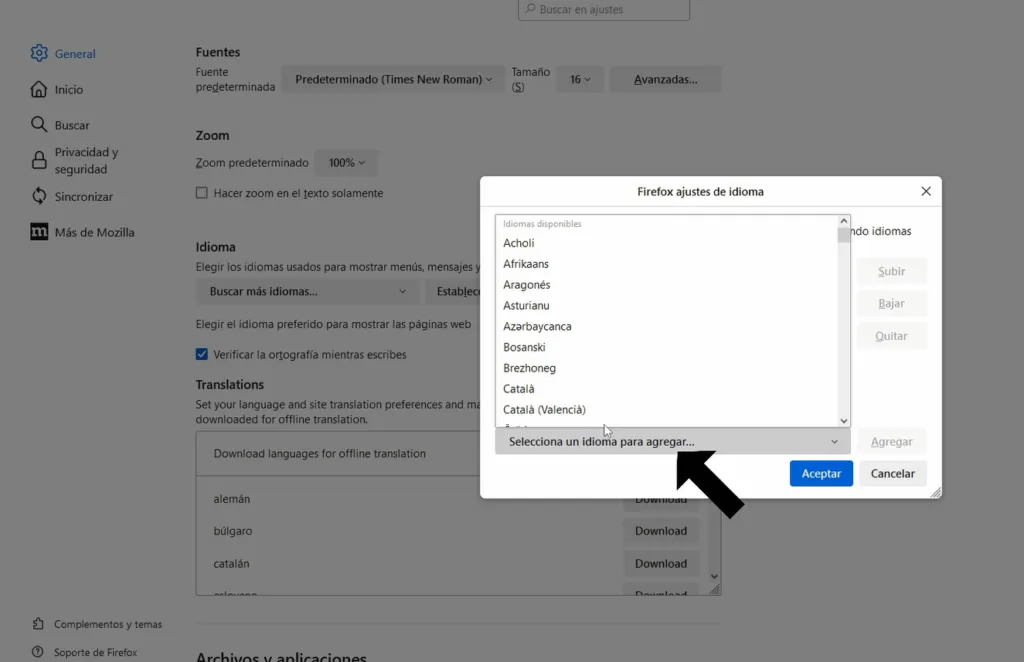This screenshot has width=1024, height=662.
Task: Select Català (Valencià) from available languages
Action: point(667,410)
